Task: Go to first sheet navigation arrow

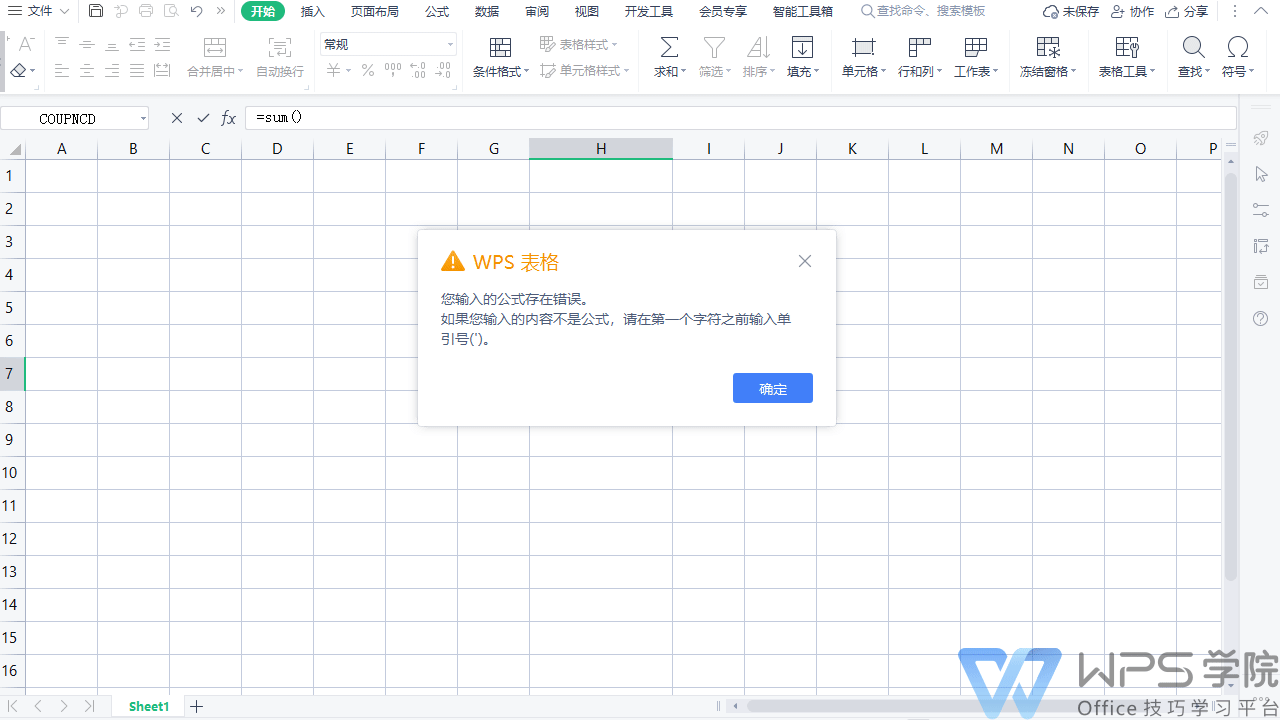Action: tap(13, 706)
